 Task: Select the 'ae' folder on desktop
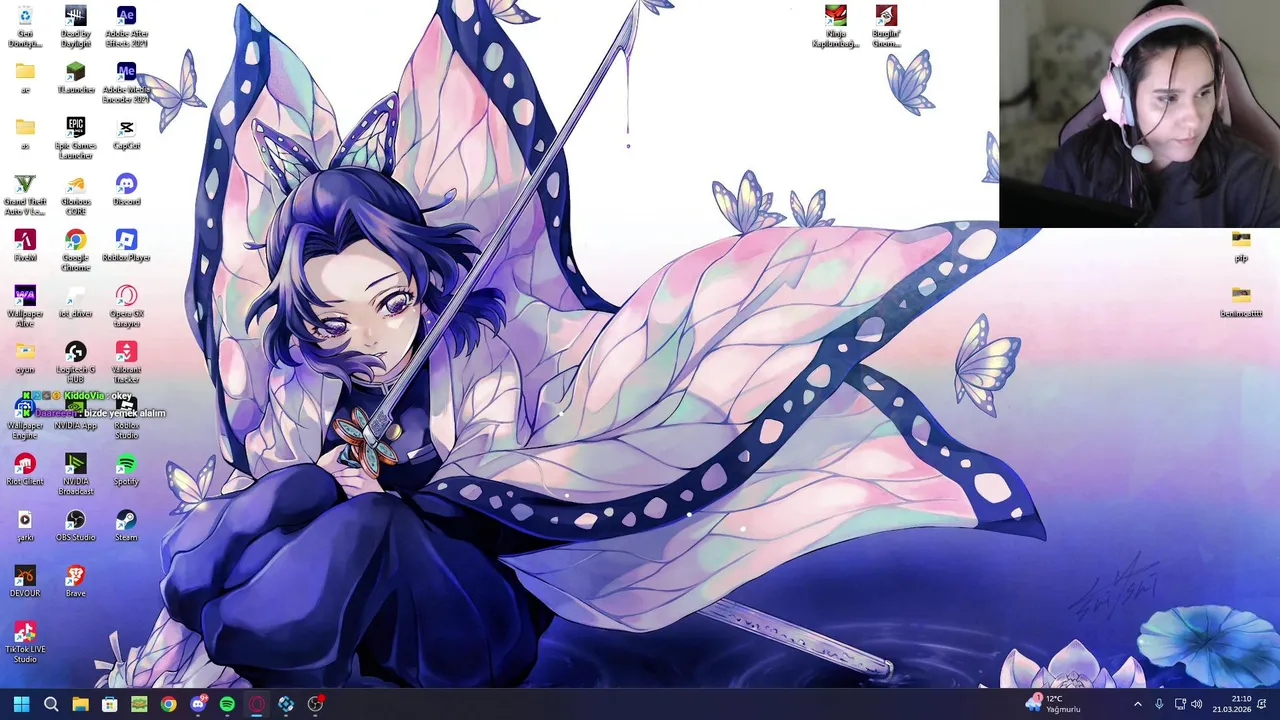25,78
